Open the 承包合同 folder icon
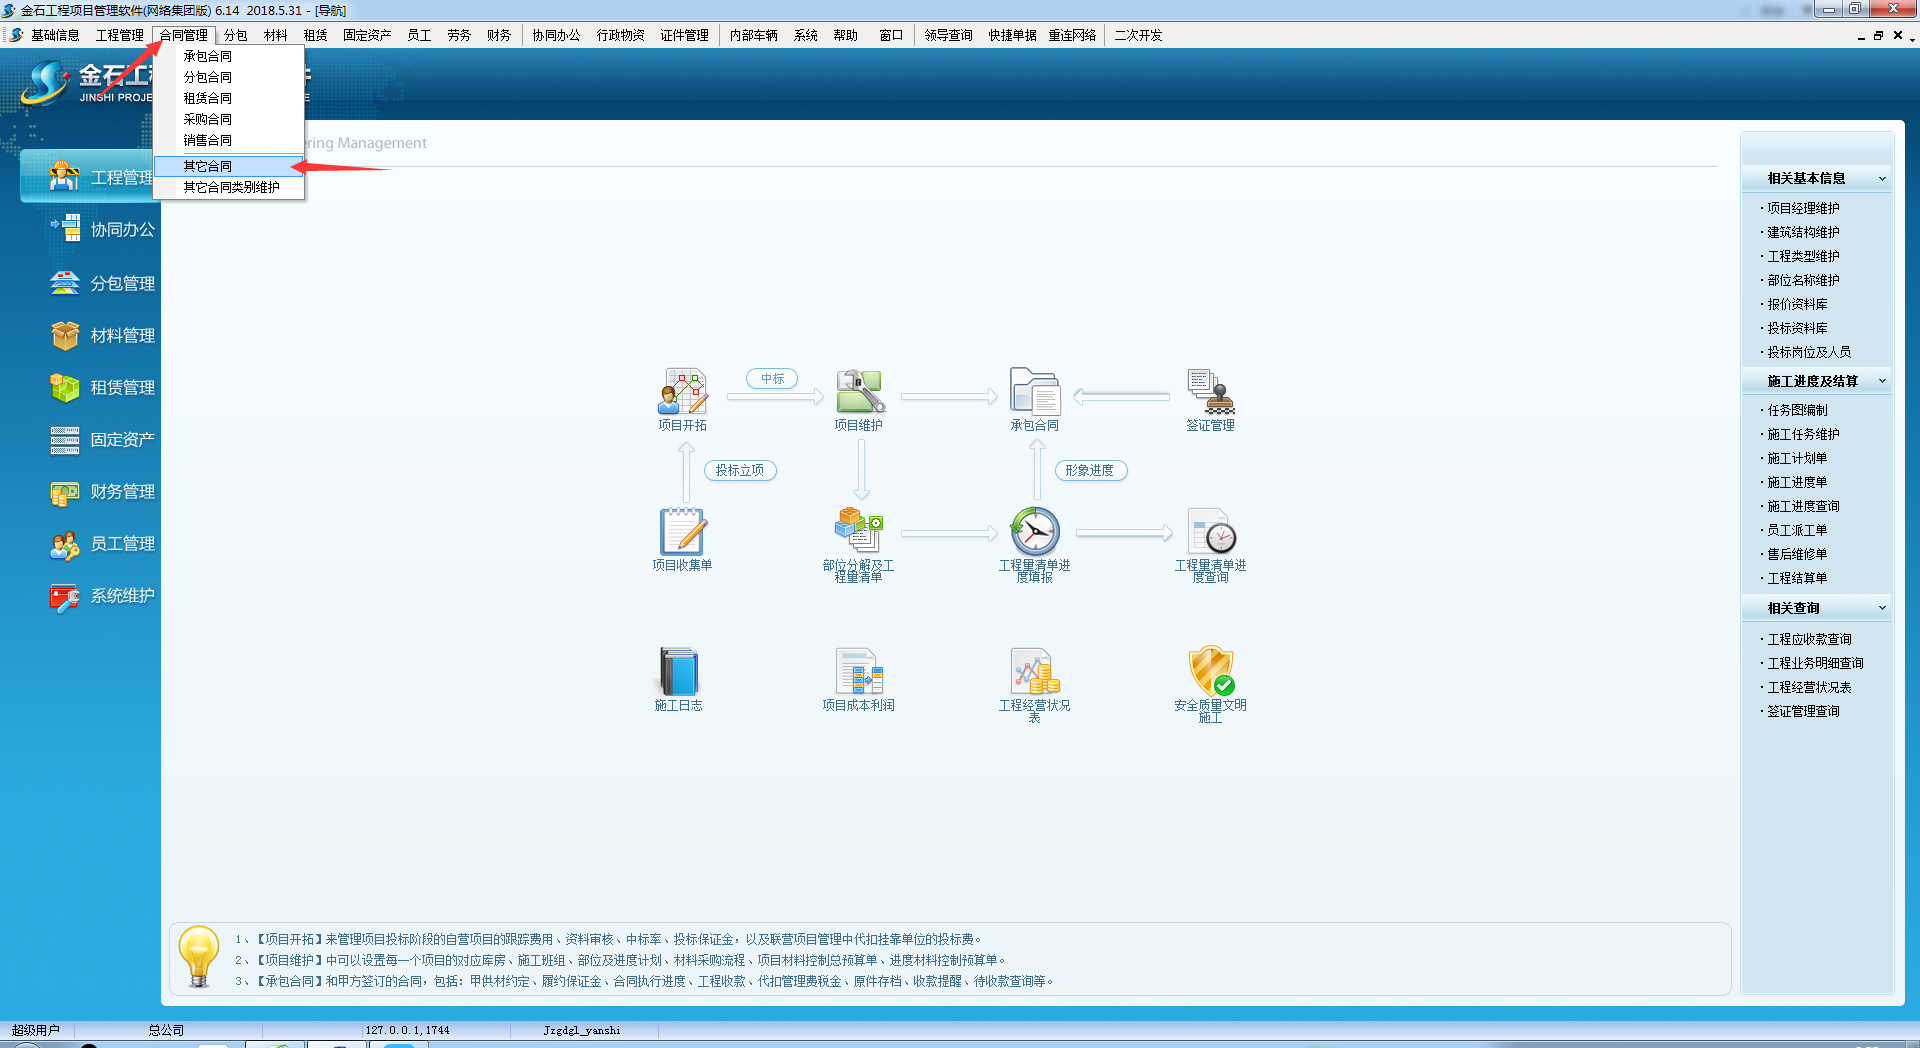The width and height of the screenshot is (1920, 1048). (x=1035, y=392)
